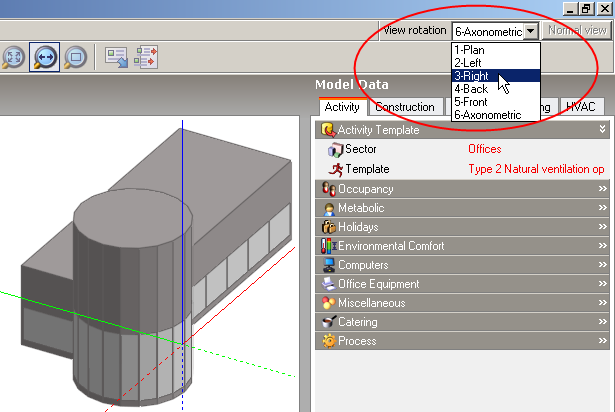Select the zoom-to-width magnifier tool
This screenshot has height=412, width=615.
pyautogui.click(x=43, y=56)
